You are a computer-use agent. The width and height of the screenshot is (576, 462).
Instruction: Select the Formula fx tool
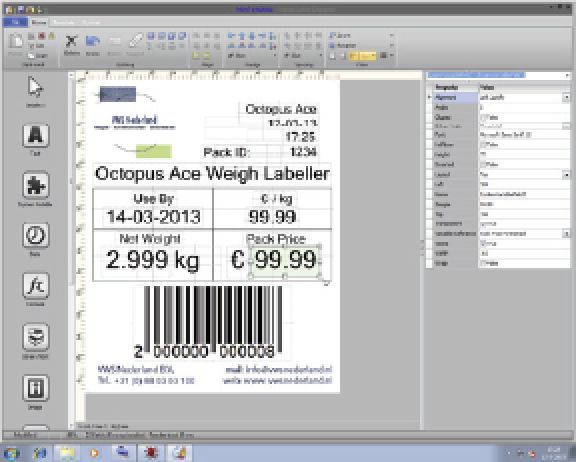[x=36, y=285]
